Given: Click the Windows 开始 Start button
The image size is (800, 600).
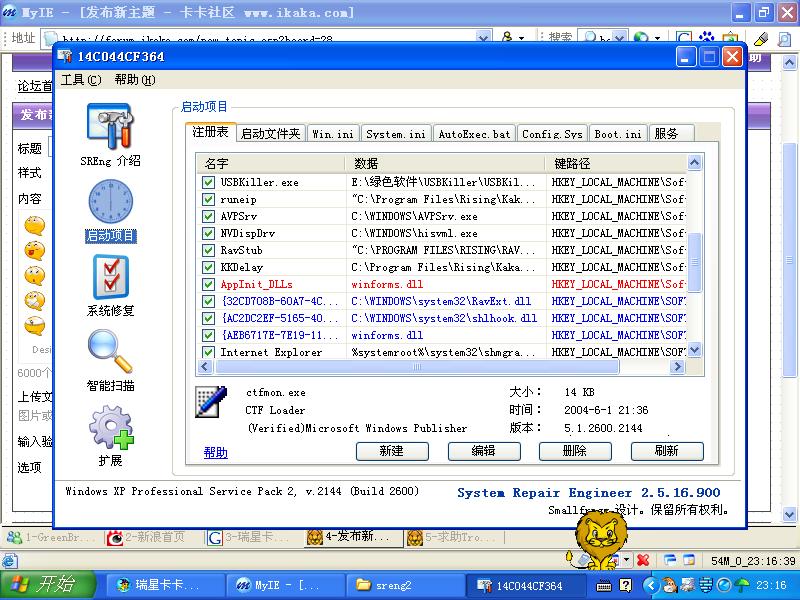Looking at the screenshot, I should click(47, 585).
